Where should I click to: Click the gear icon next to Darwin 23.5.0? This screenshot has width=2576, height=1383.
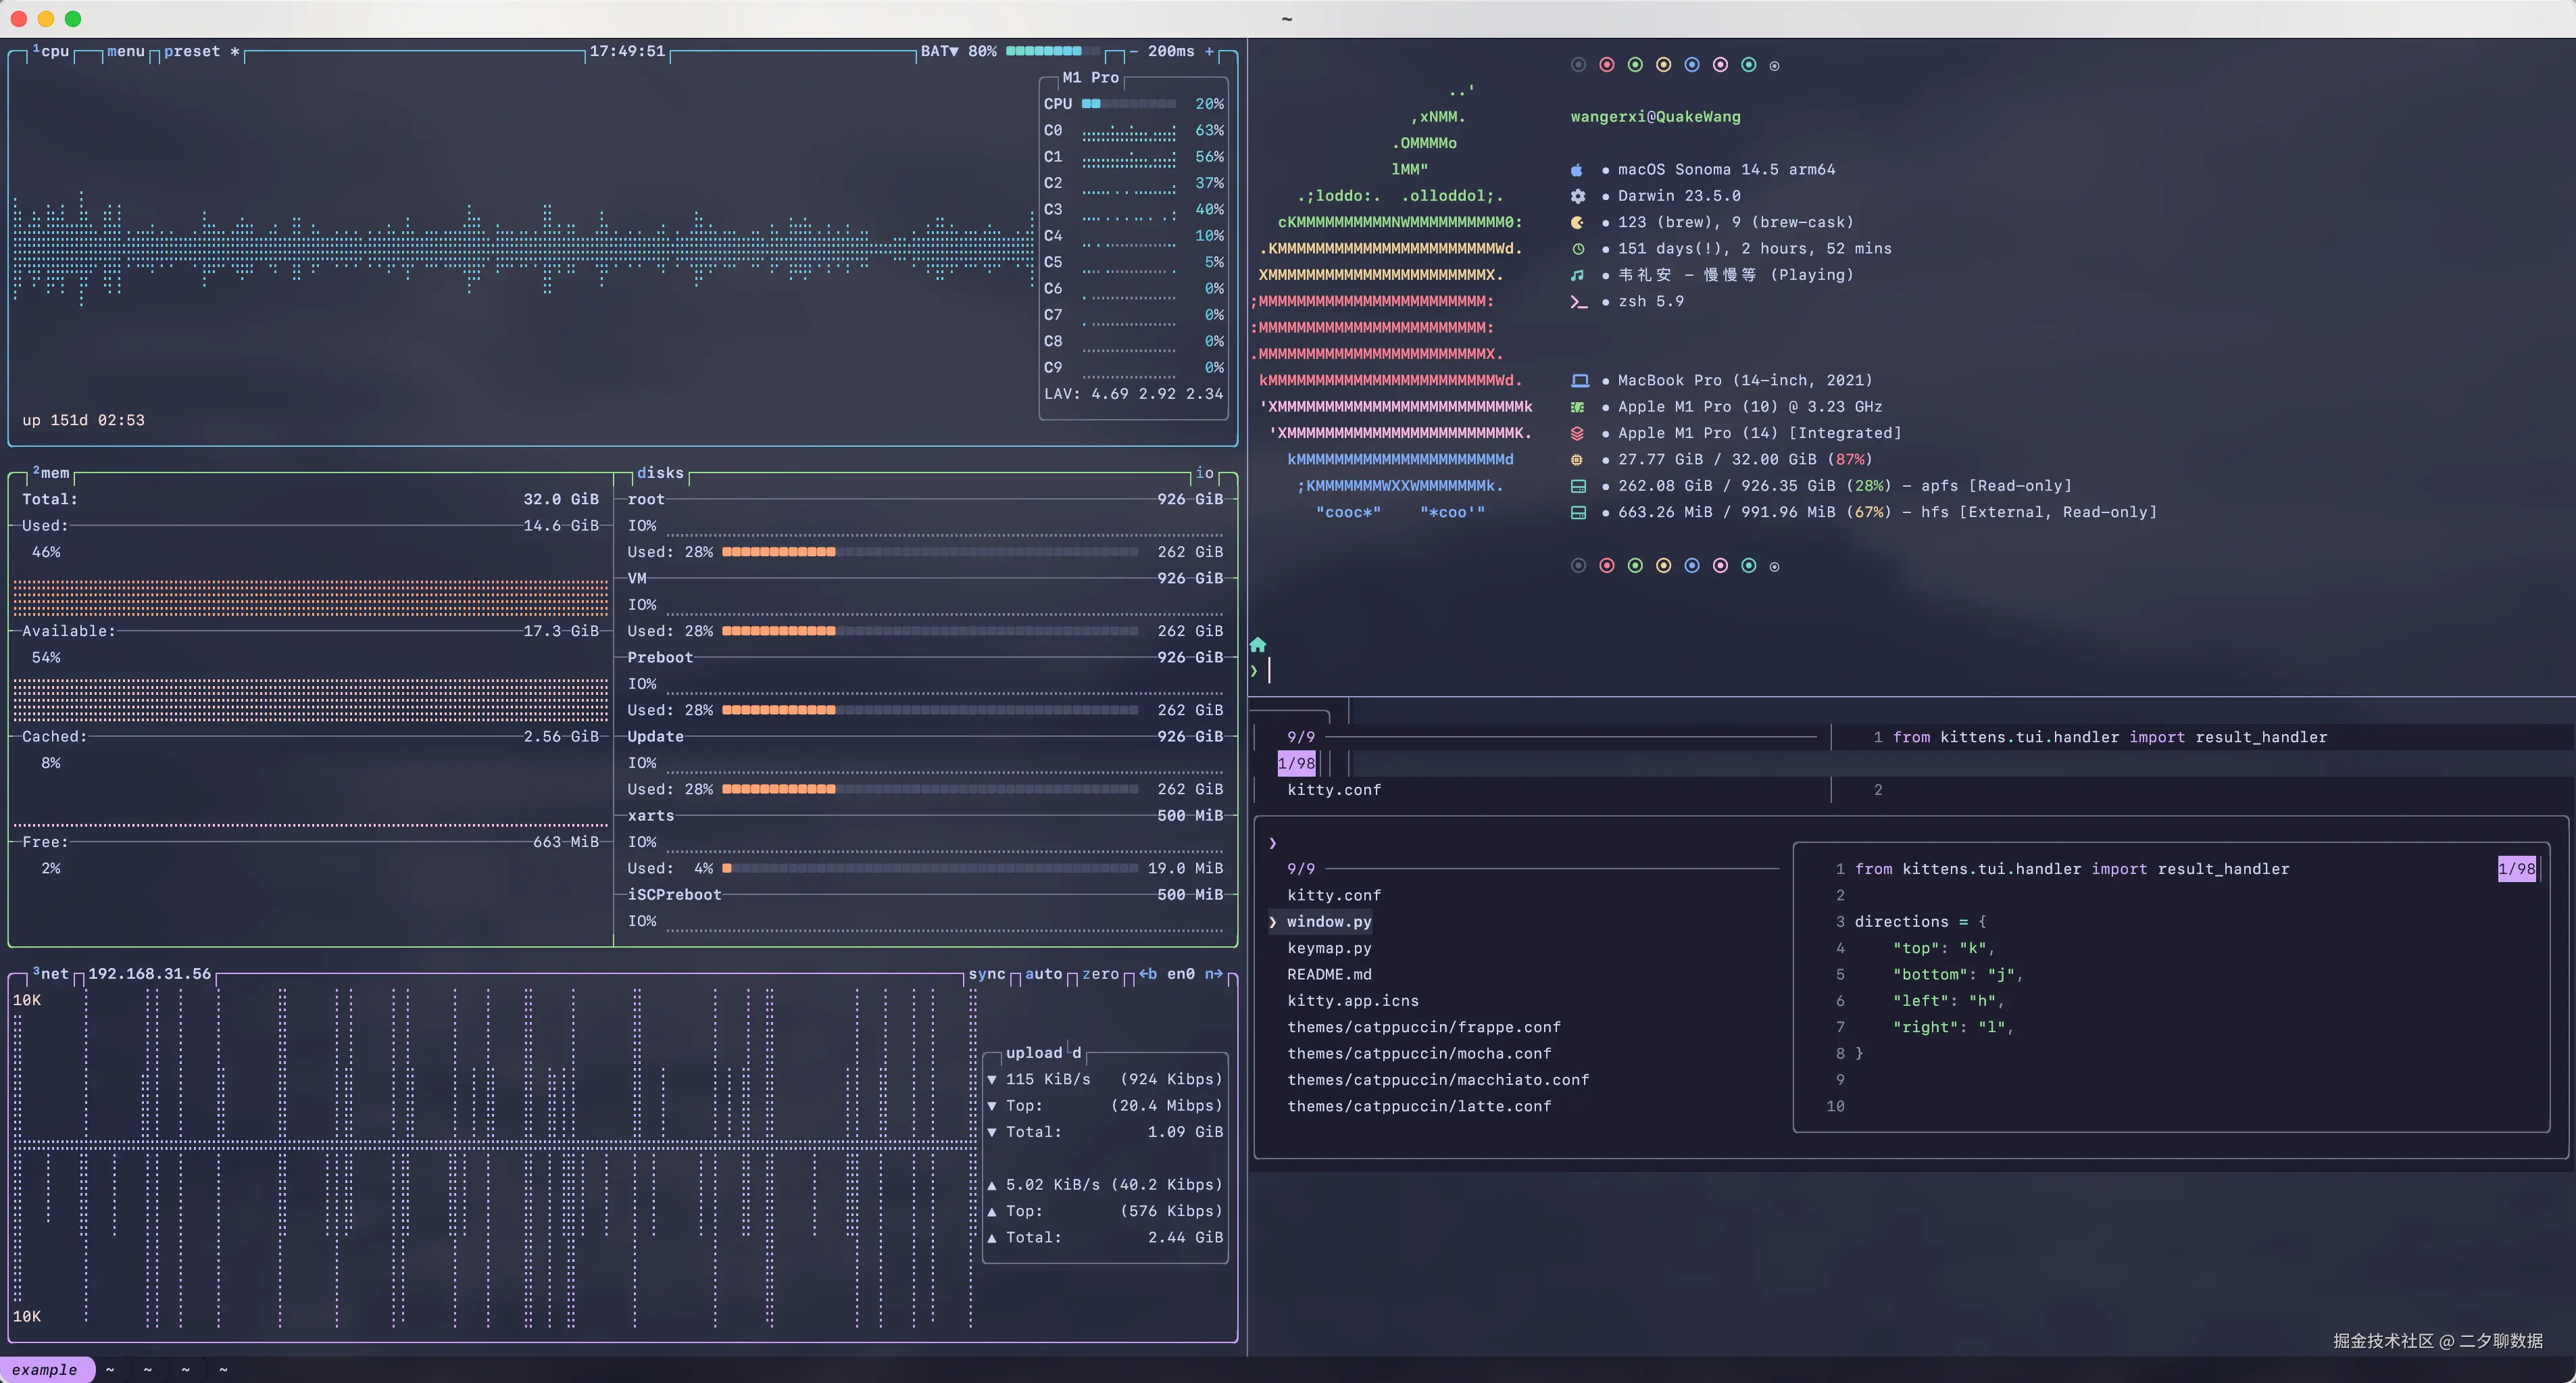coord(1578,196)
